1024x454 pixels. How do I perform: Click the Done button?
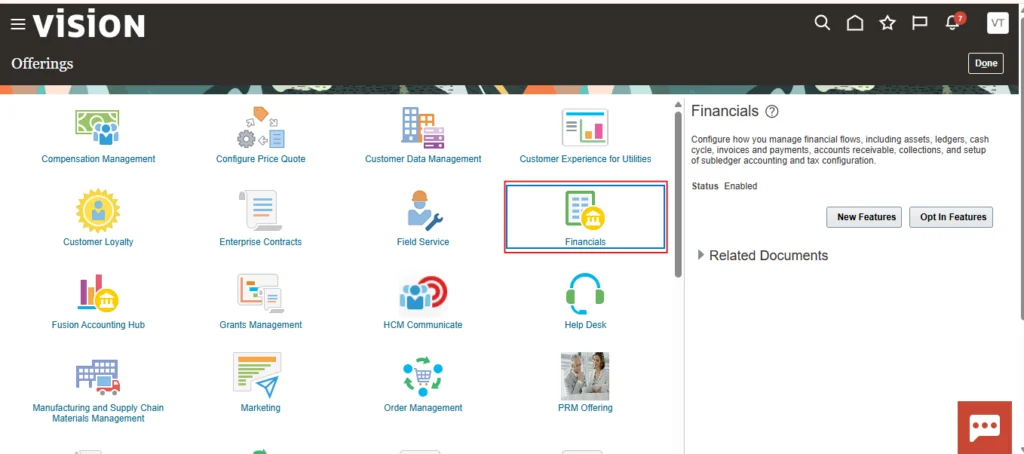click(x=985, y=63)
